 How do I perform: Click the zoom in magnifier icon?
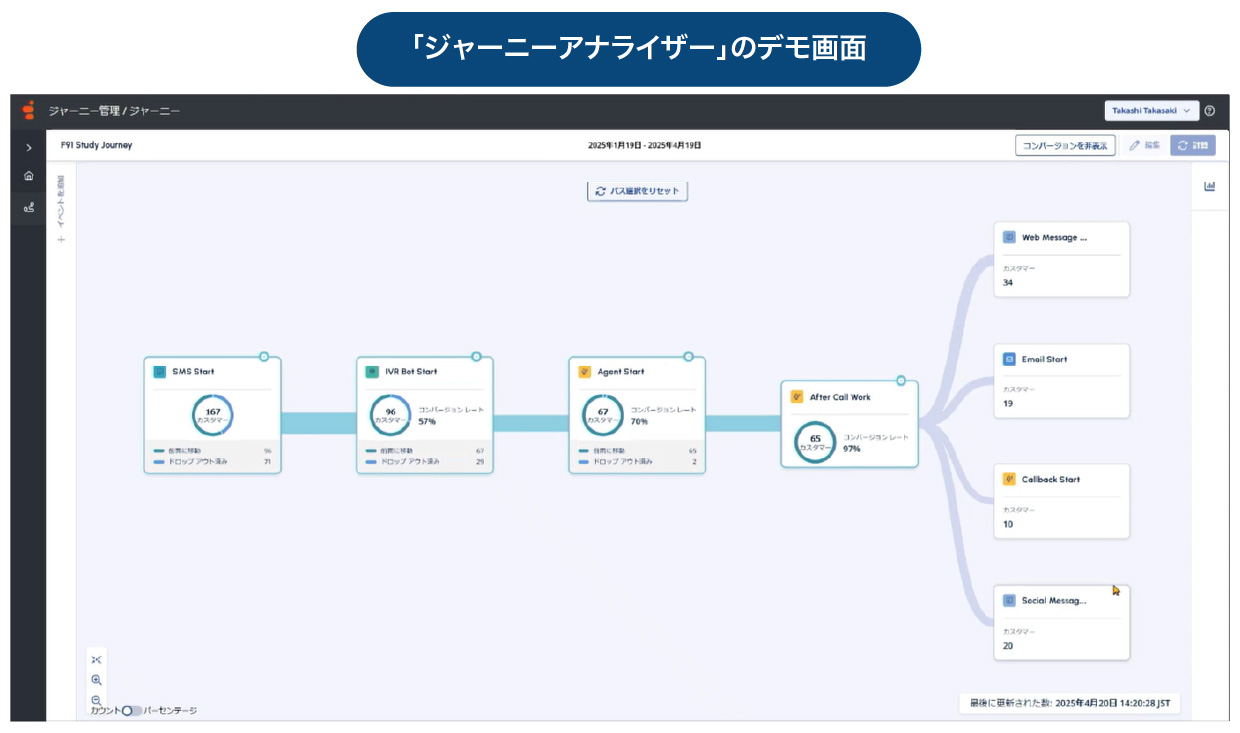[x=97, y=680]
